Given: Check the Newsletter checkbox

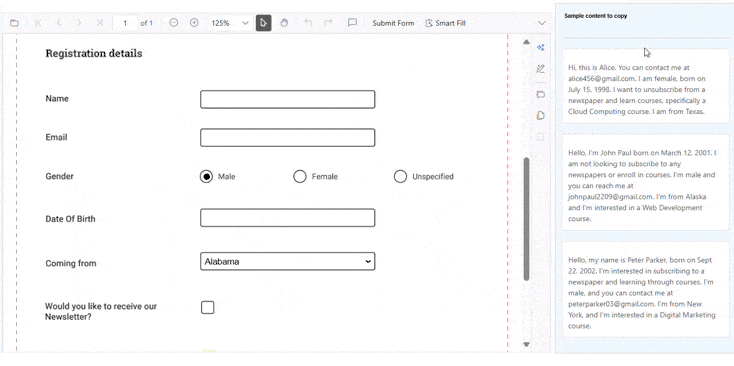Looking at the screenshot, I should [x=207, y=307].
